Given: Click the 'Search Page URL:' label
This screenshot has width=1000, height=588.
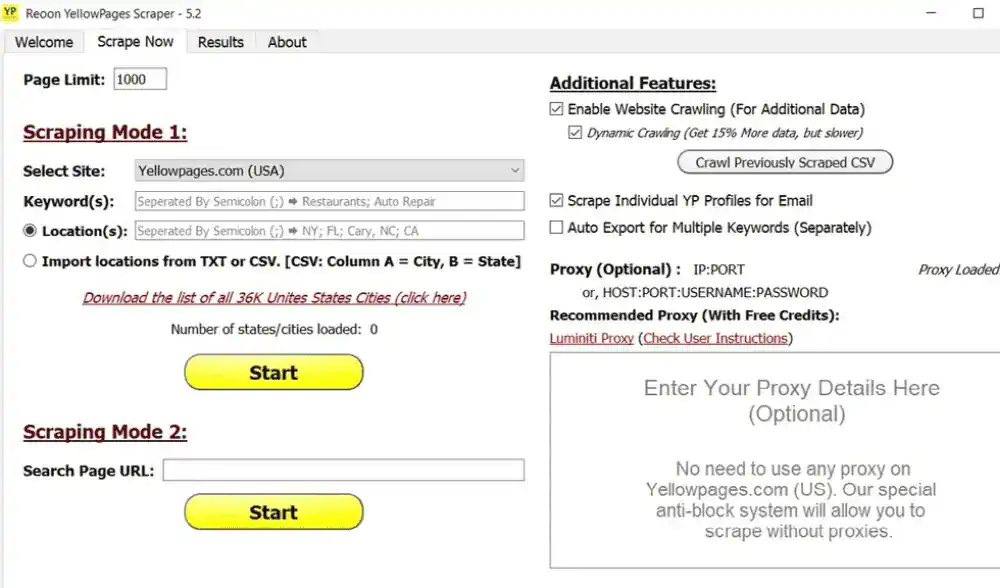Looking at the screenshot, I should pyautogui.click(x=89, y=471).
